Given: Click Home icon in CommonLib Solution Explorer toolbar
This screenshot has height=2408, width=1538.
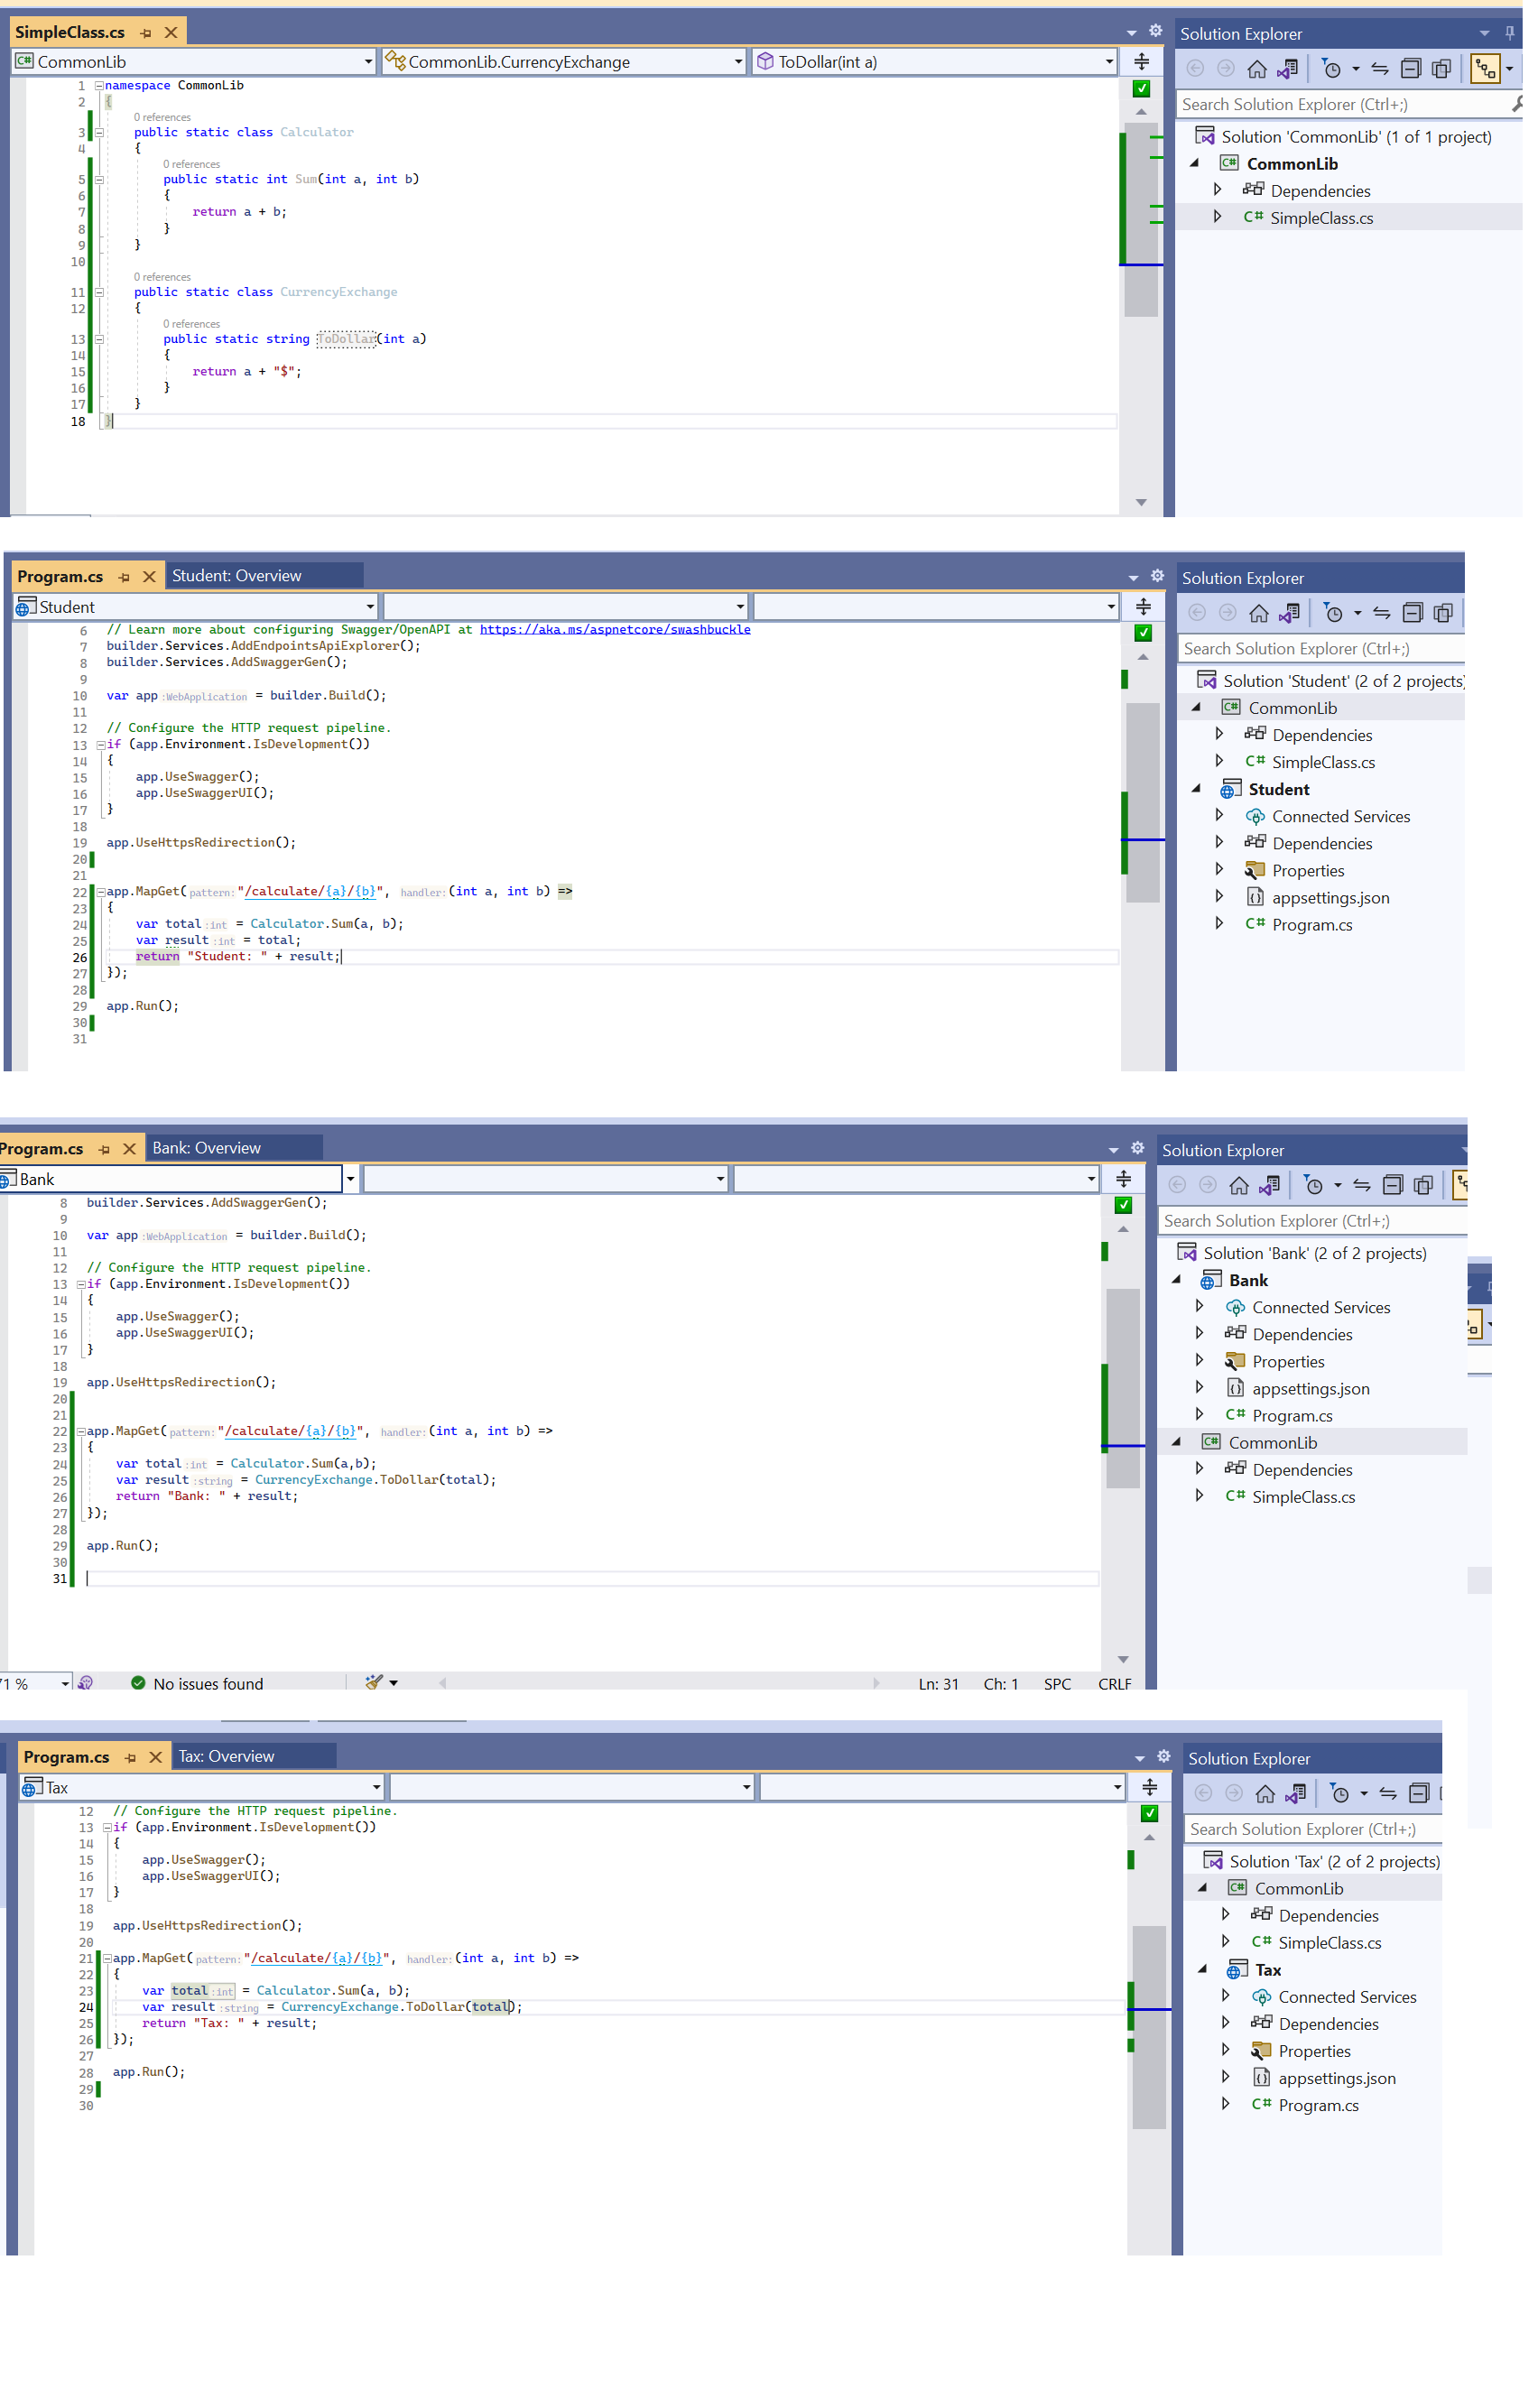Looking at the screenshot, I should [1256, 69].
